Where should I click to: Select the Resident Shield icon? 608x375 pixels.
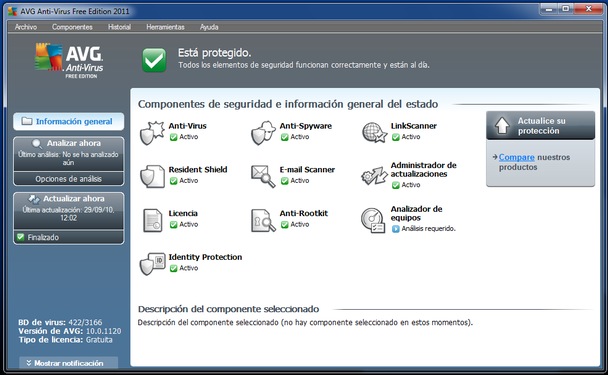(152, 176)
